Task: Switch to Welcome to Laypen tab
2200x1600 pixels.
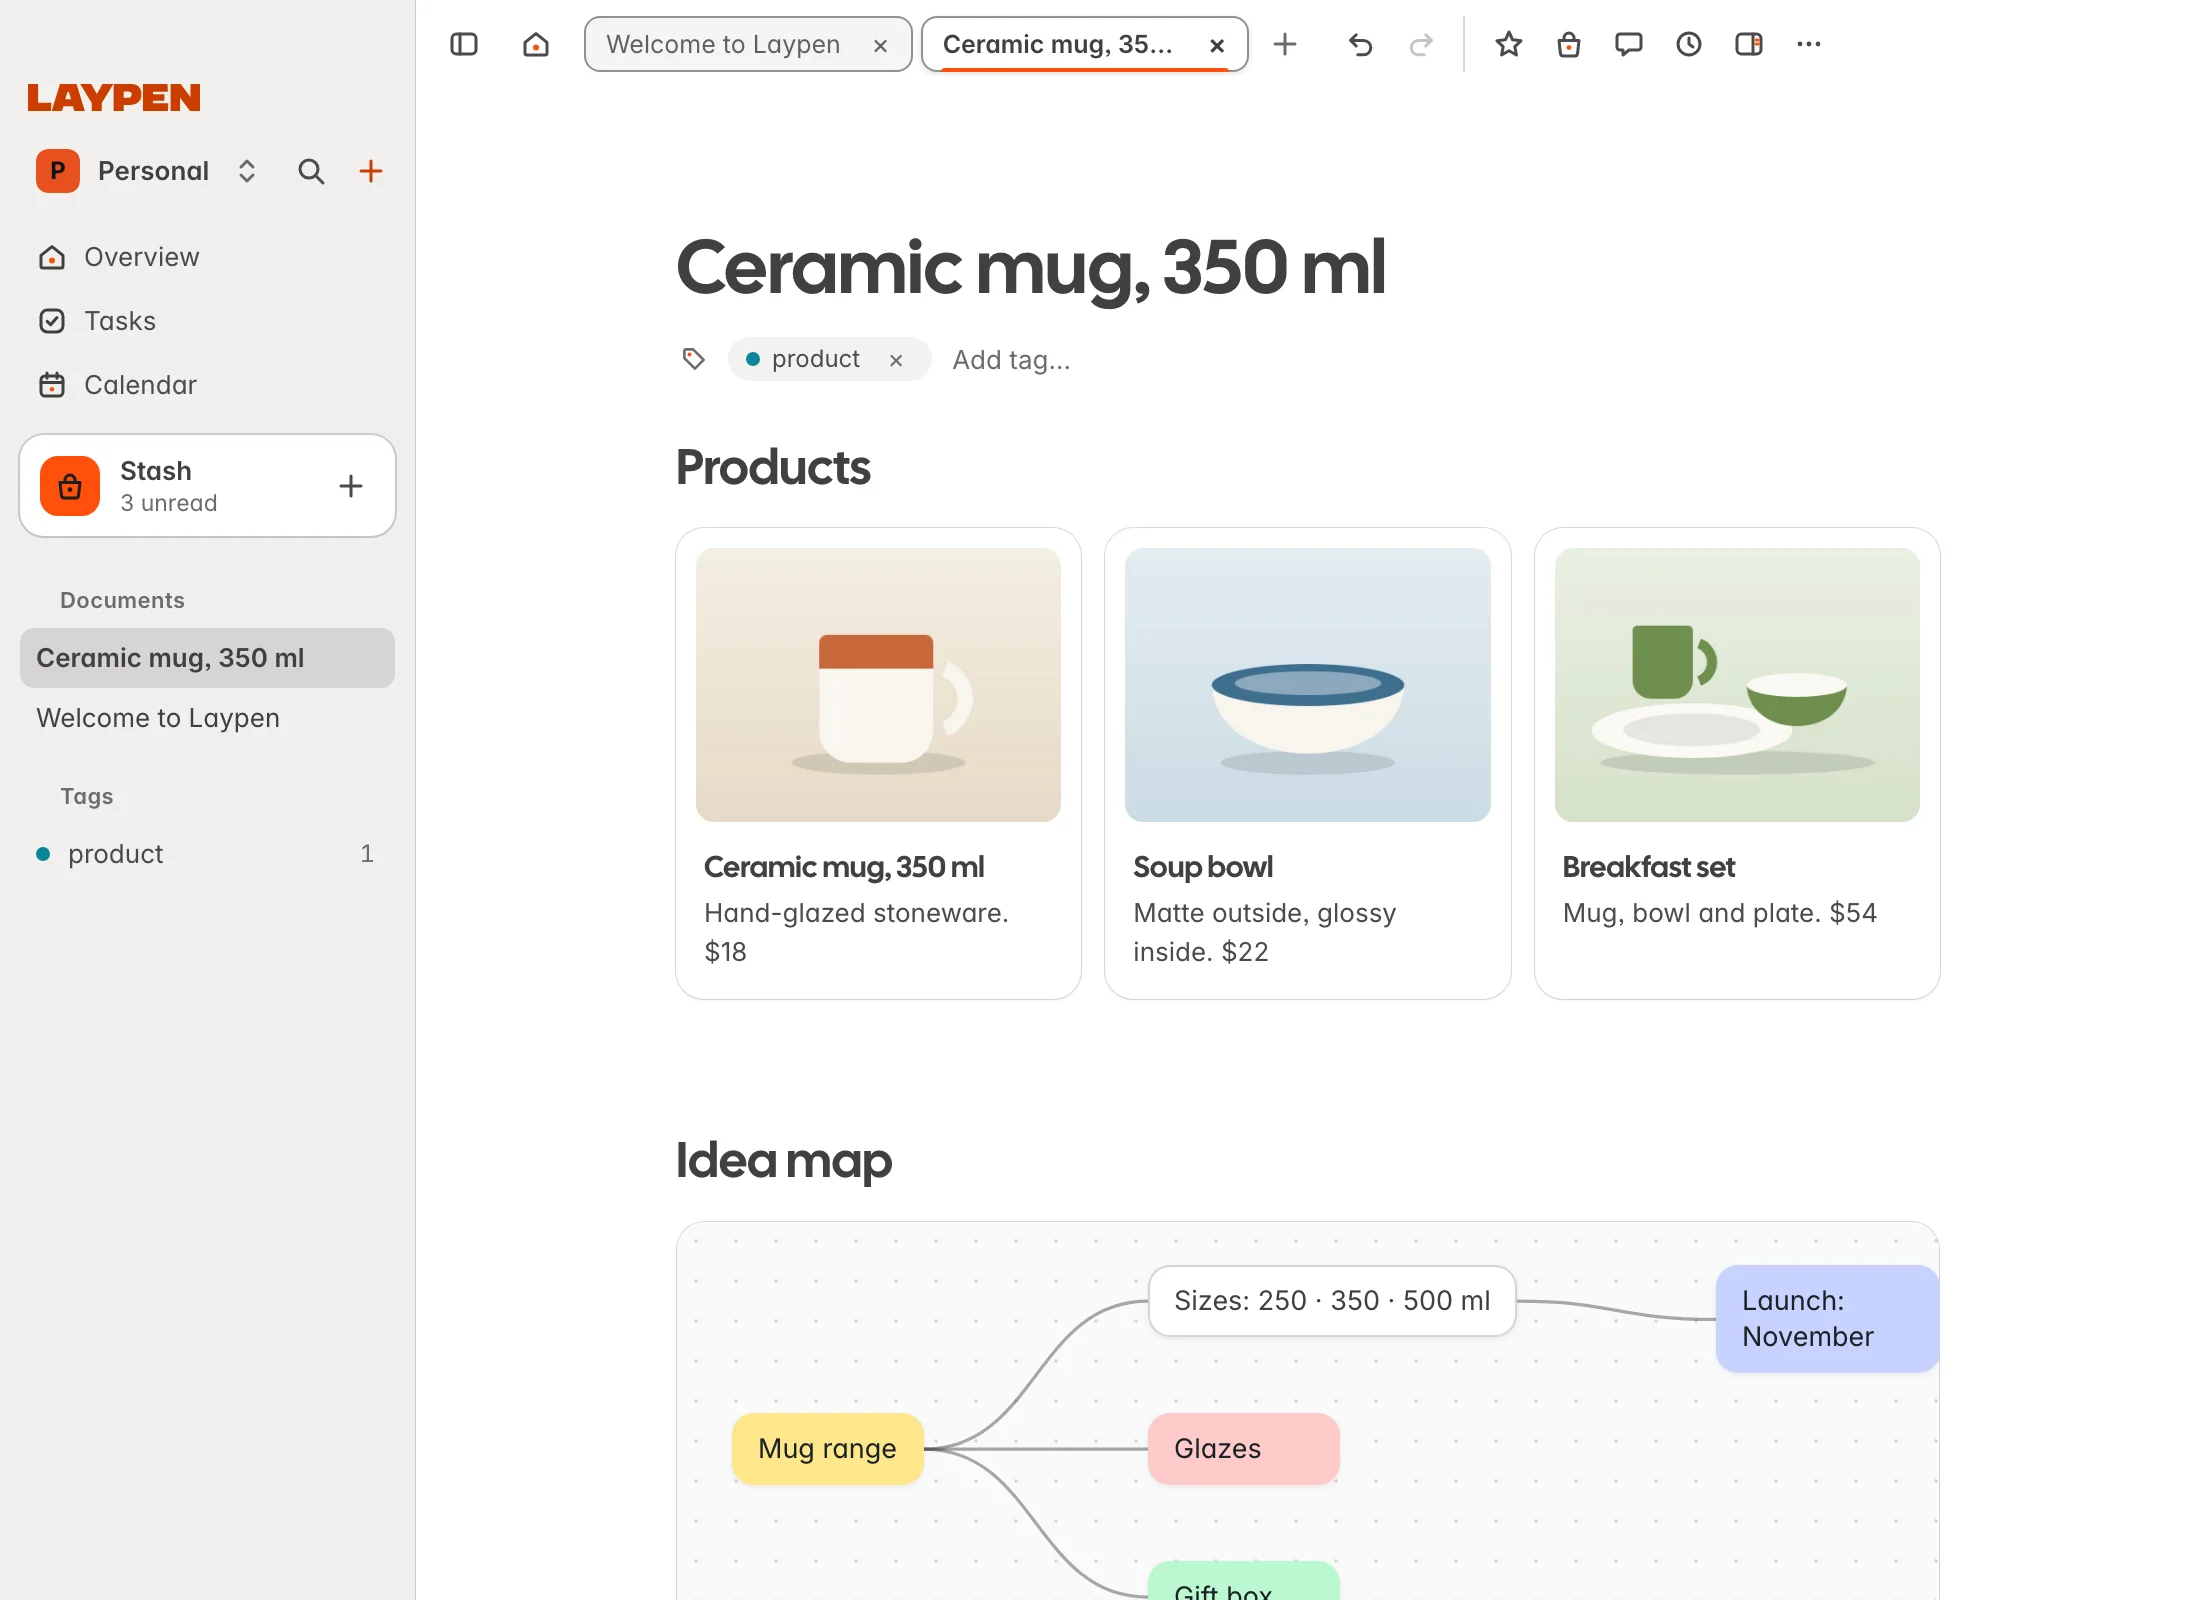Action: coord(748,44)
